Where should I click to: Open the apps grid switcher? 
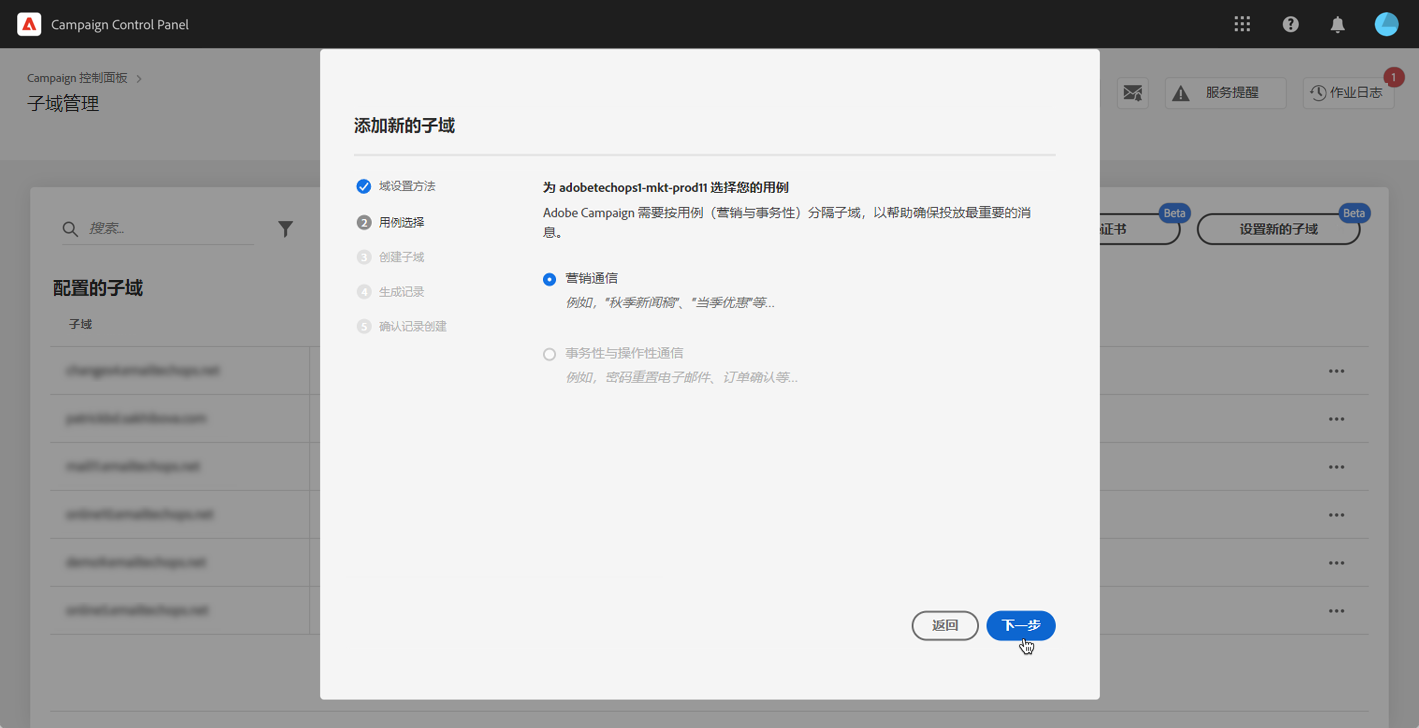pos(1242,24)
